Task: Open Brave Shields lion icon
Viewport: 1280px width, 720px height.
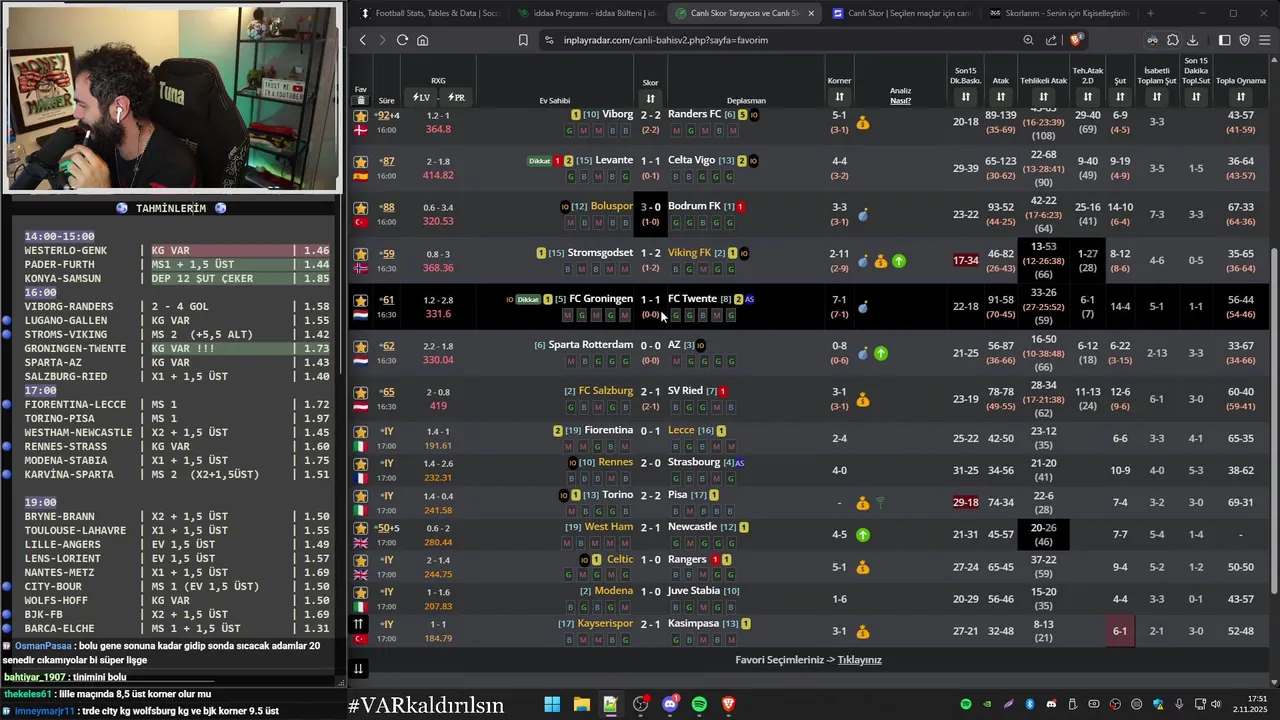Action: tap(1075, 40)
